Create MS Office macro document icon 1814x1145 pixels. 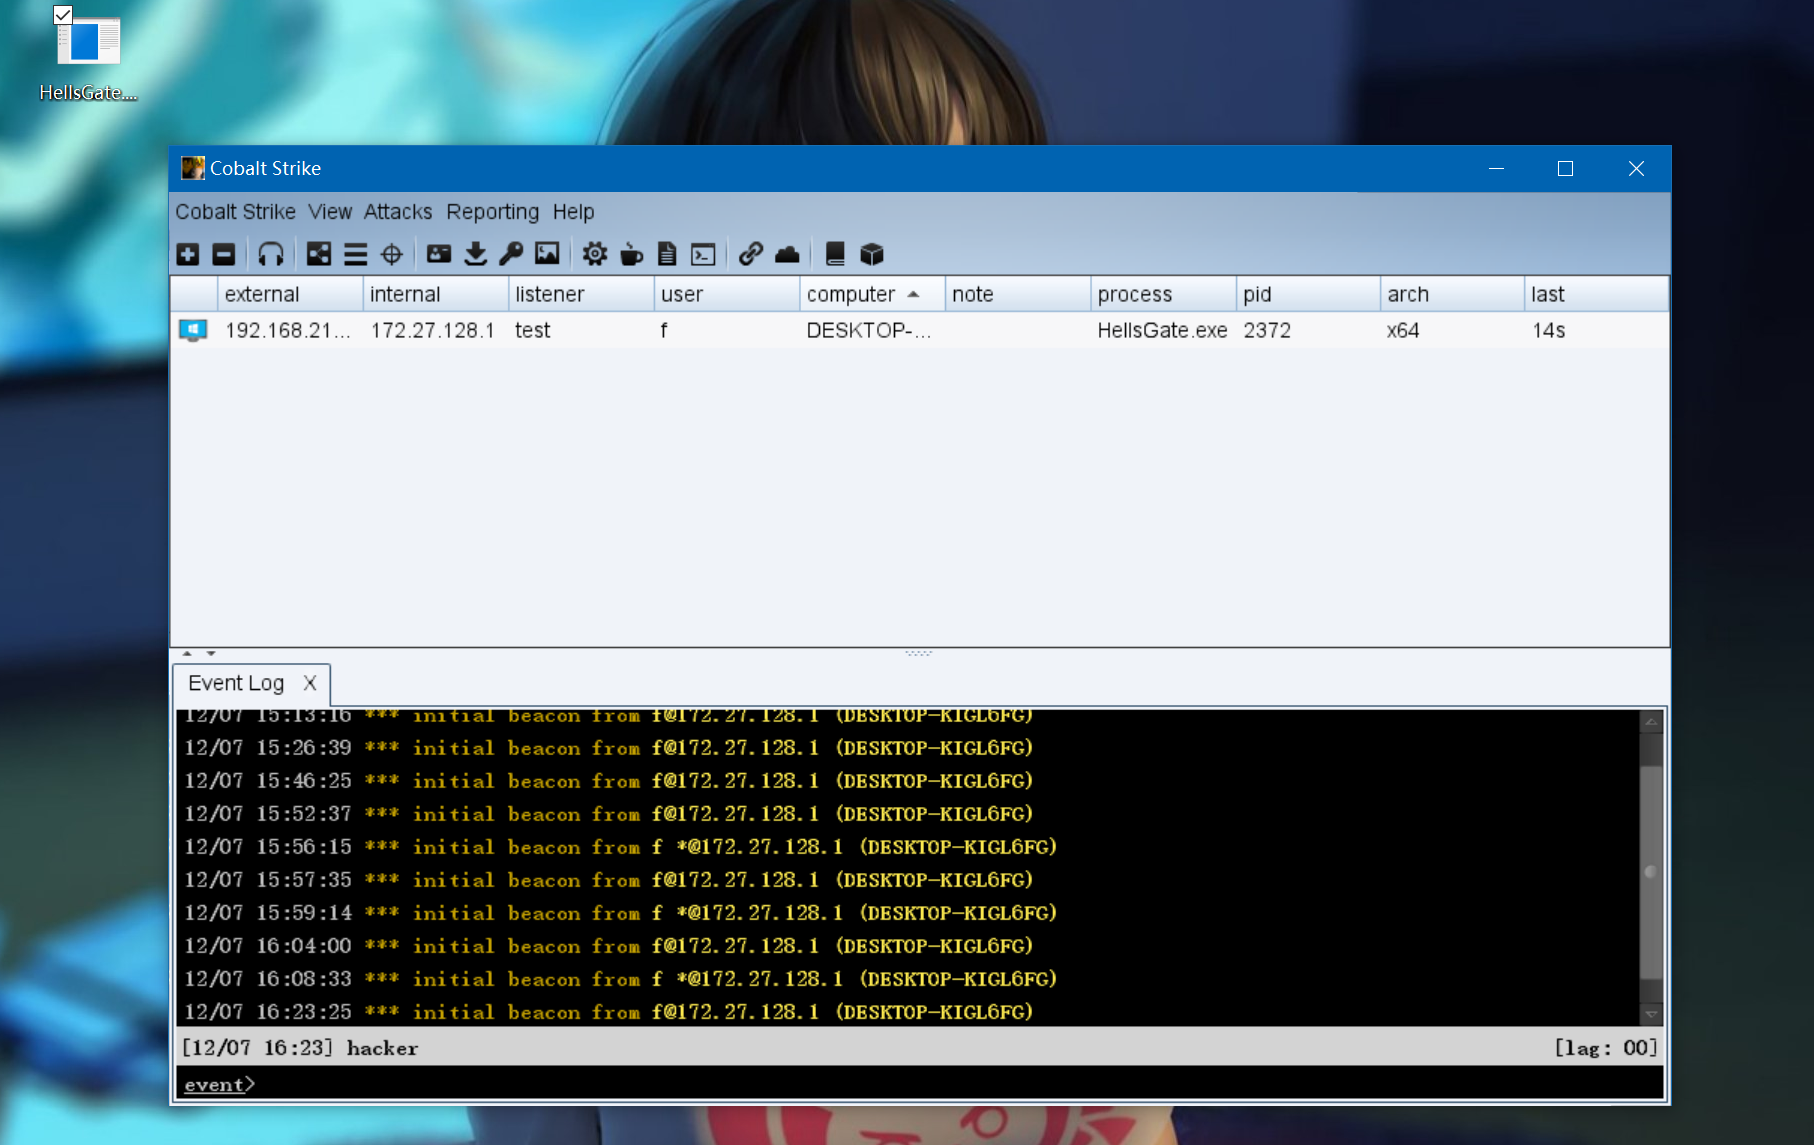click(667, 254)
